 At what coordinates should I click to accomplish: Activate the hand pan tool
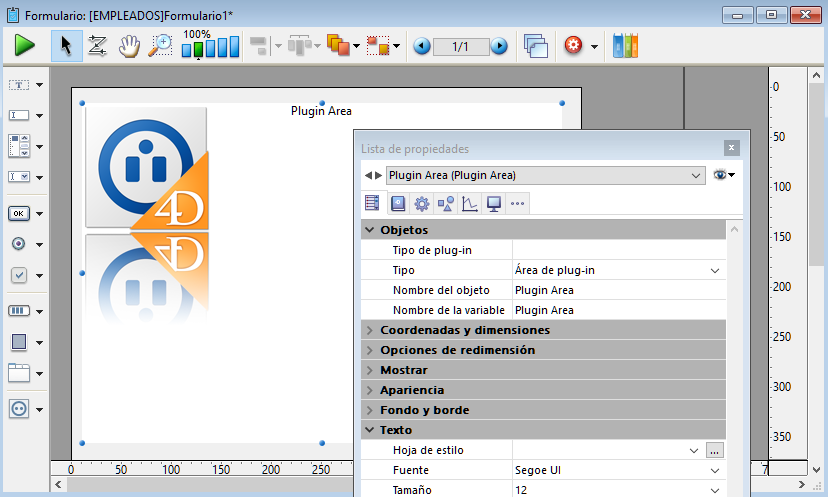click(128, 46)
